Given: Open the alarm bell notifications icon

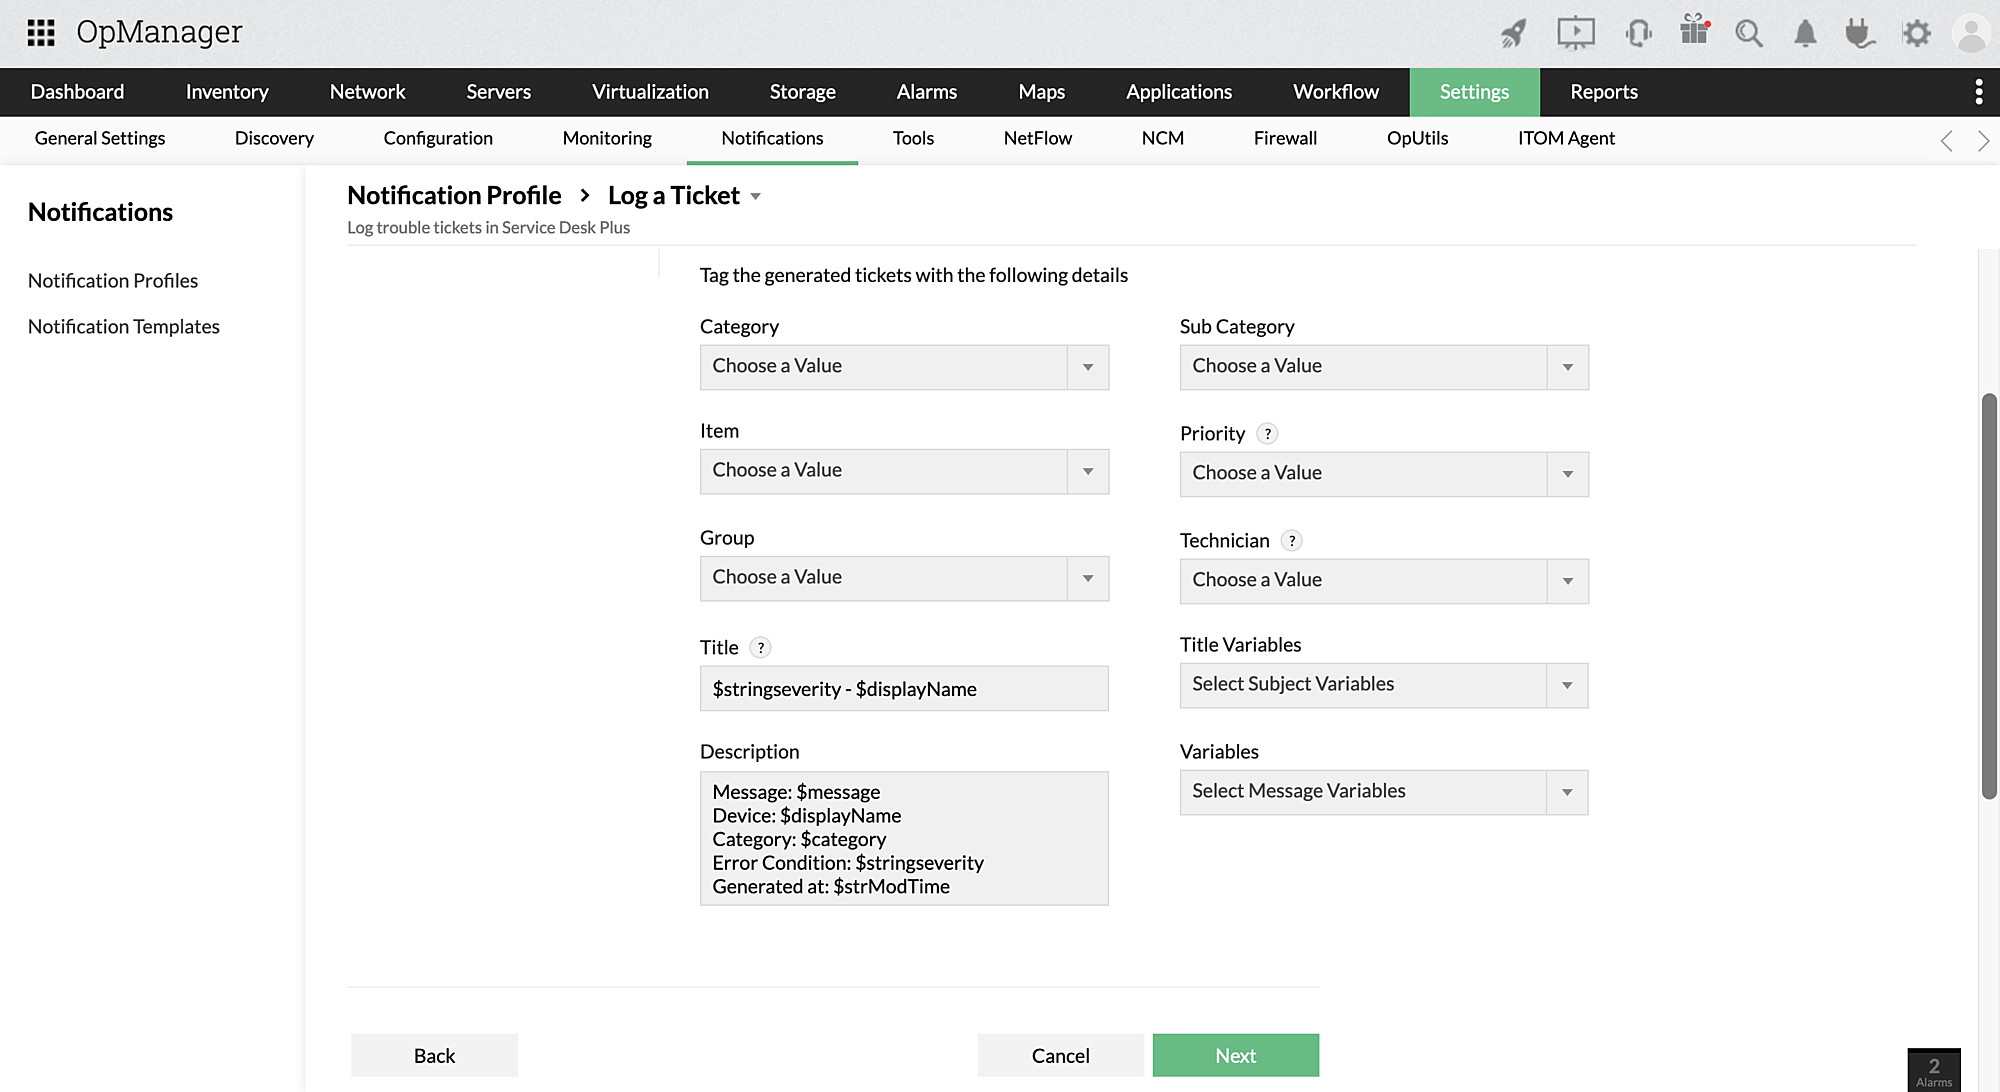Looking at the screenshot, I should click(x=1804, y=33).
